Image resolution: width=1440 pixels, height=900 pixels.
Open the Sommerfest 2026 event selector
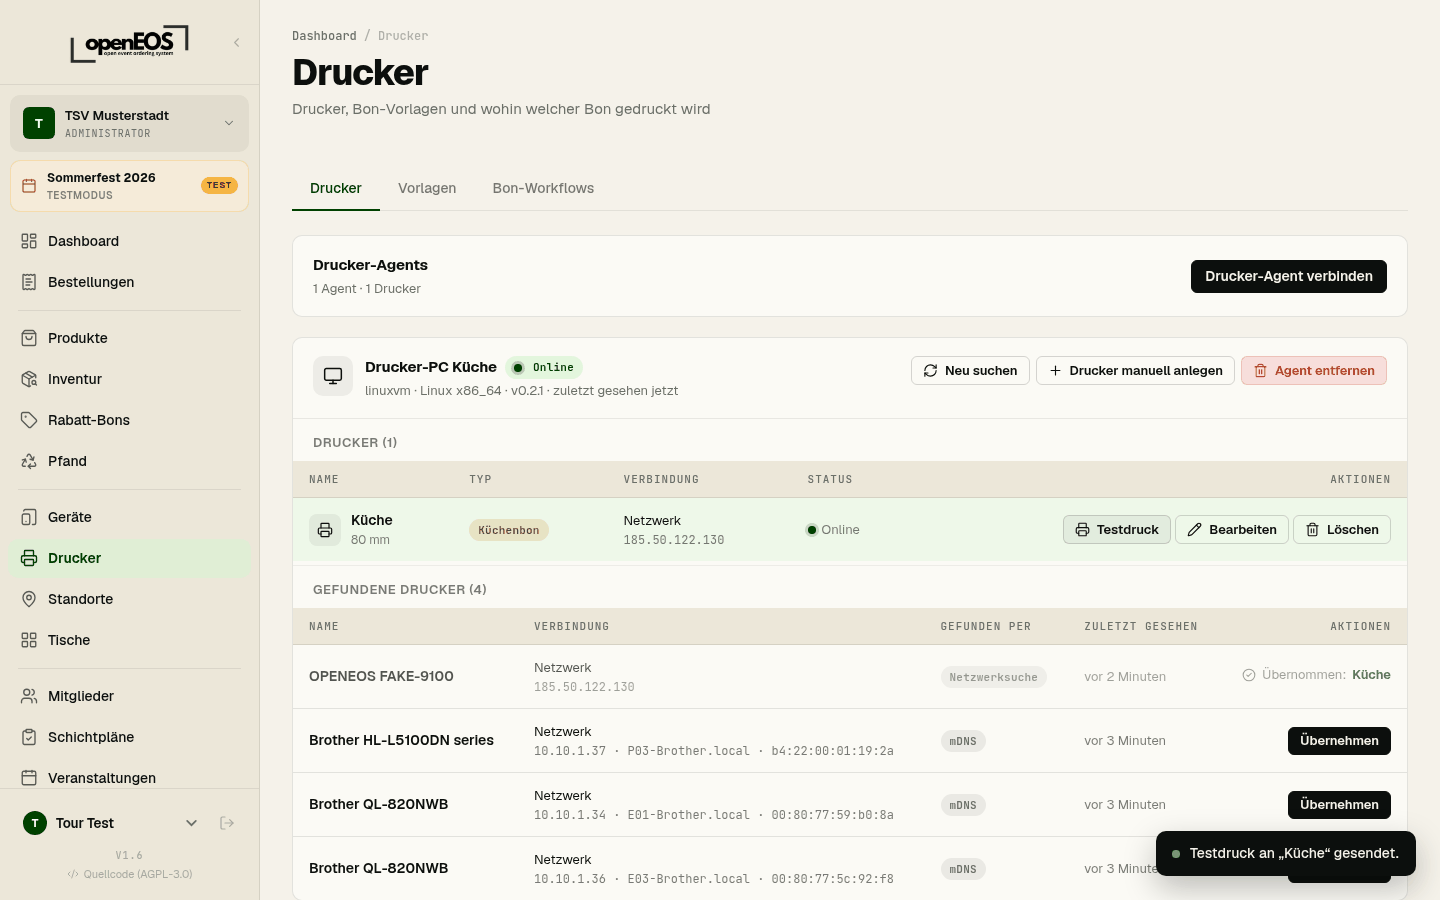click(129, 186)
